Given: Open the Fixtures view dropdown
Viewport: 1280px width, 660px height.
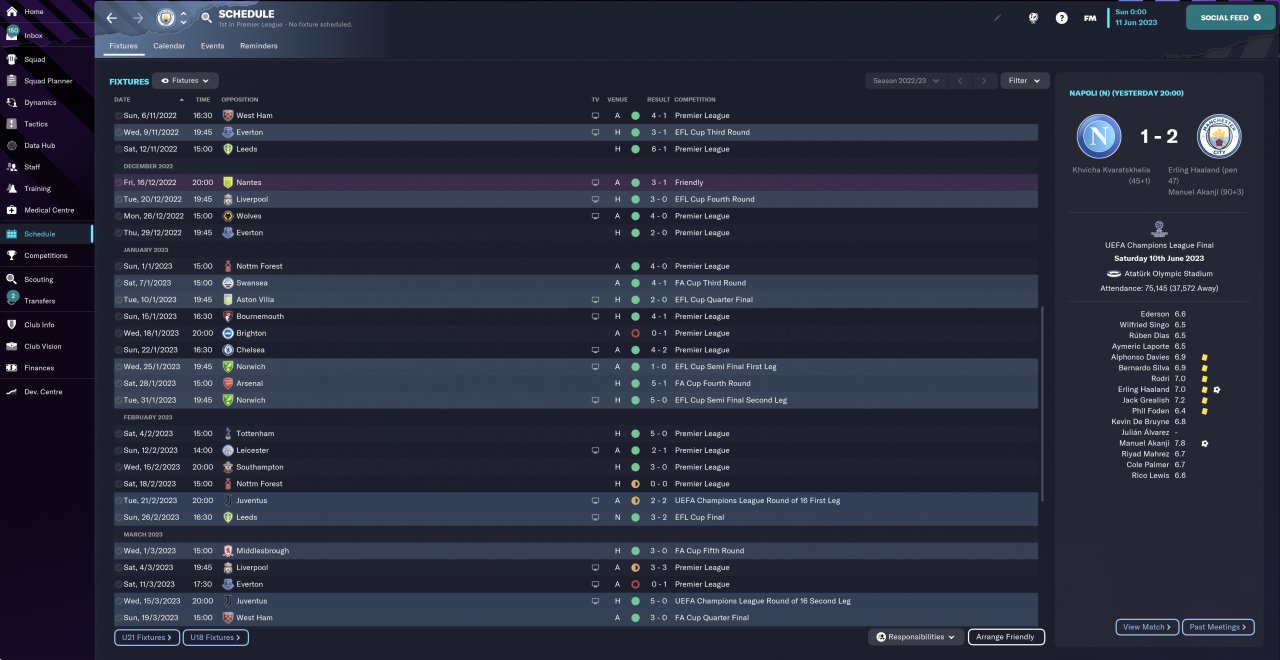Looking at the screenshot, I should (185, 80).
